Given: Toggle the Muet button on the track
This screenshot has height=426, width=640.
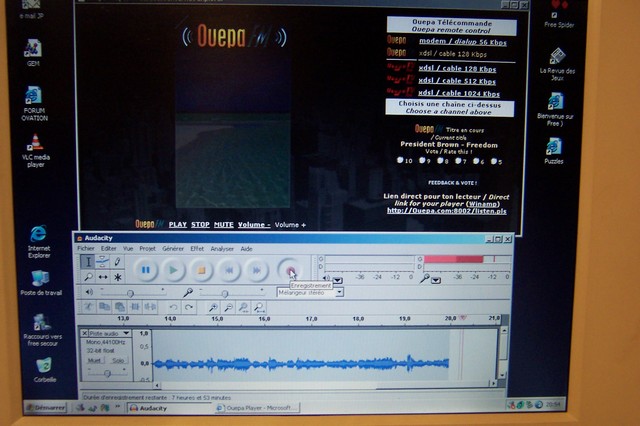Looking at the screenshot, I should (x=94, y=360).
